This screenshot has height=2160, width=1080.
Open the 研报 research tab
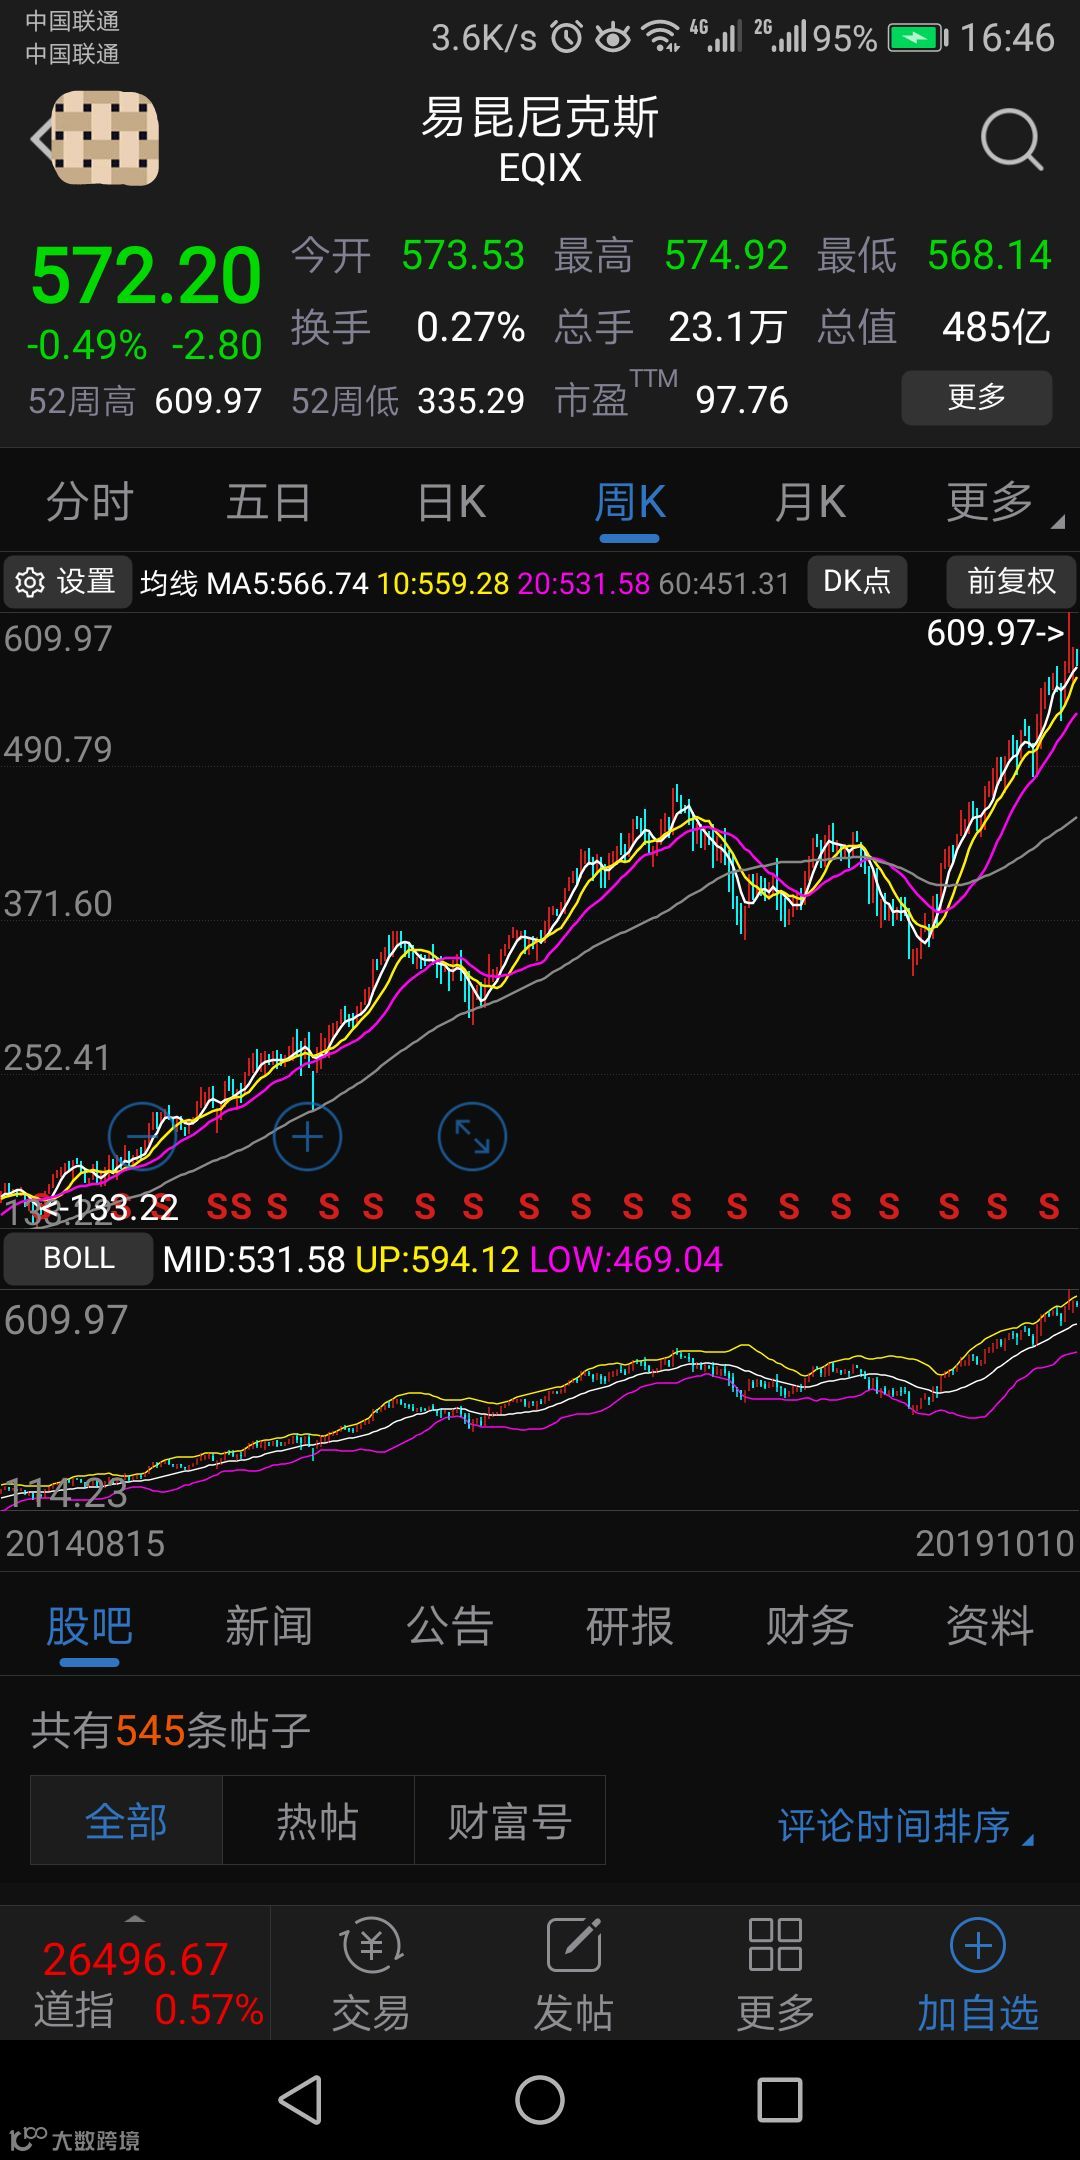pyautogui.click(x=630, y=1627)
